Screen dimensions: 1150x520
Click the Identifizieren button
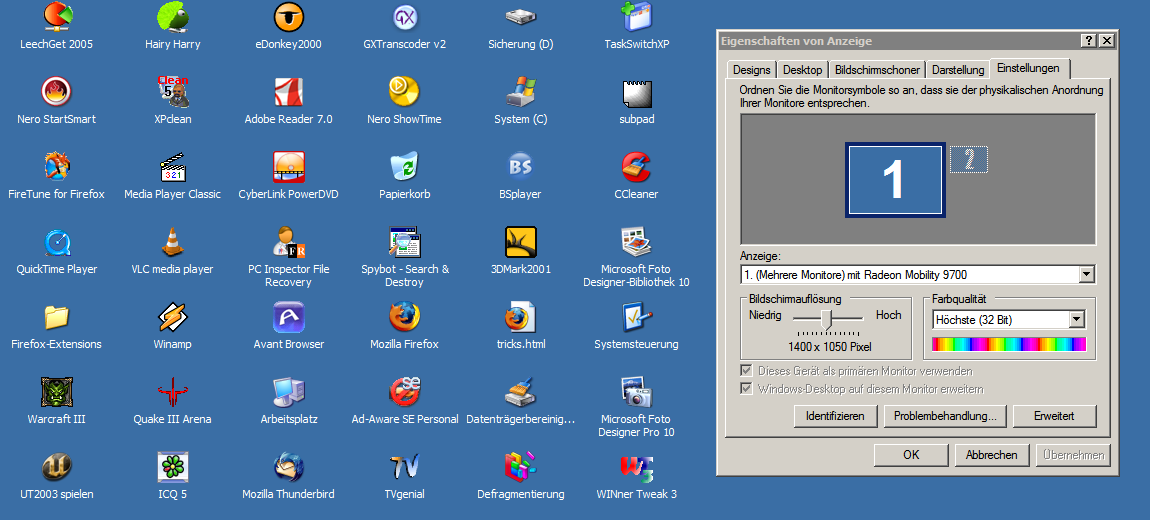pos(835,416)
